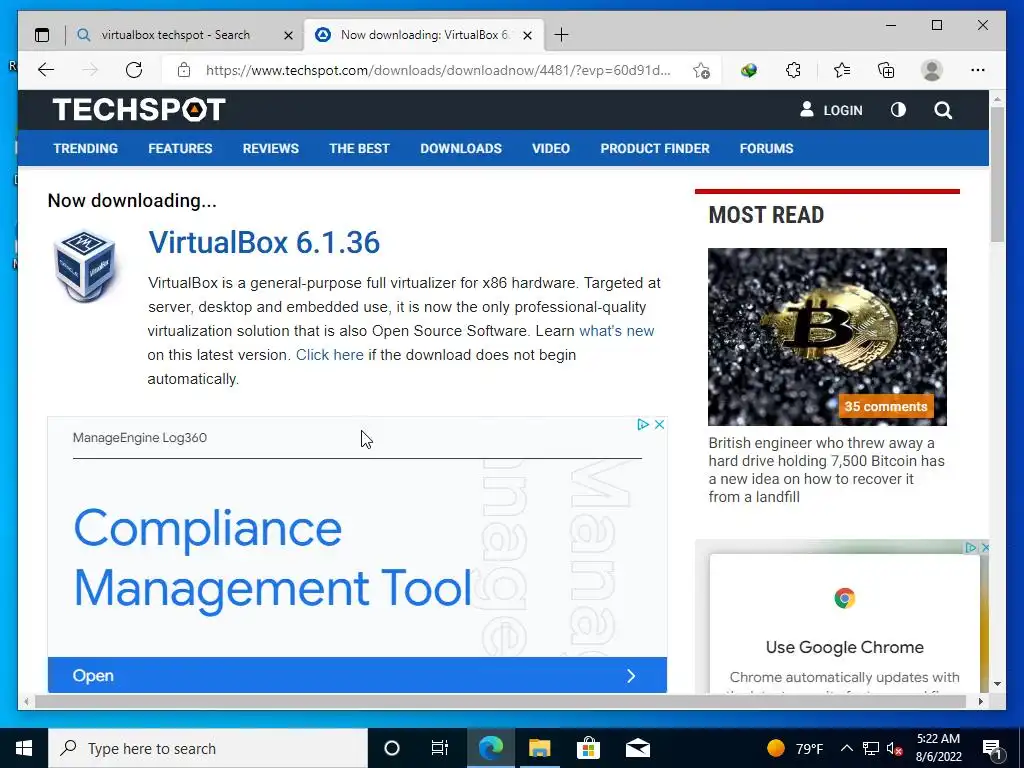Click the vertical page scrollbar thumb
Image resolution: width=1024 pixels, height=768 pixels.
click(997, 174)
